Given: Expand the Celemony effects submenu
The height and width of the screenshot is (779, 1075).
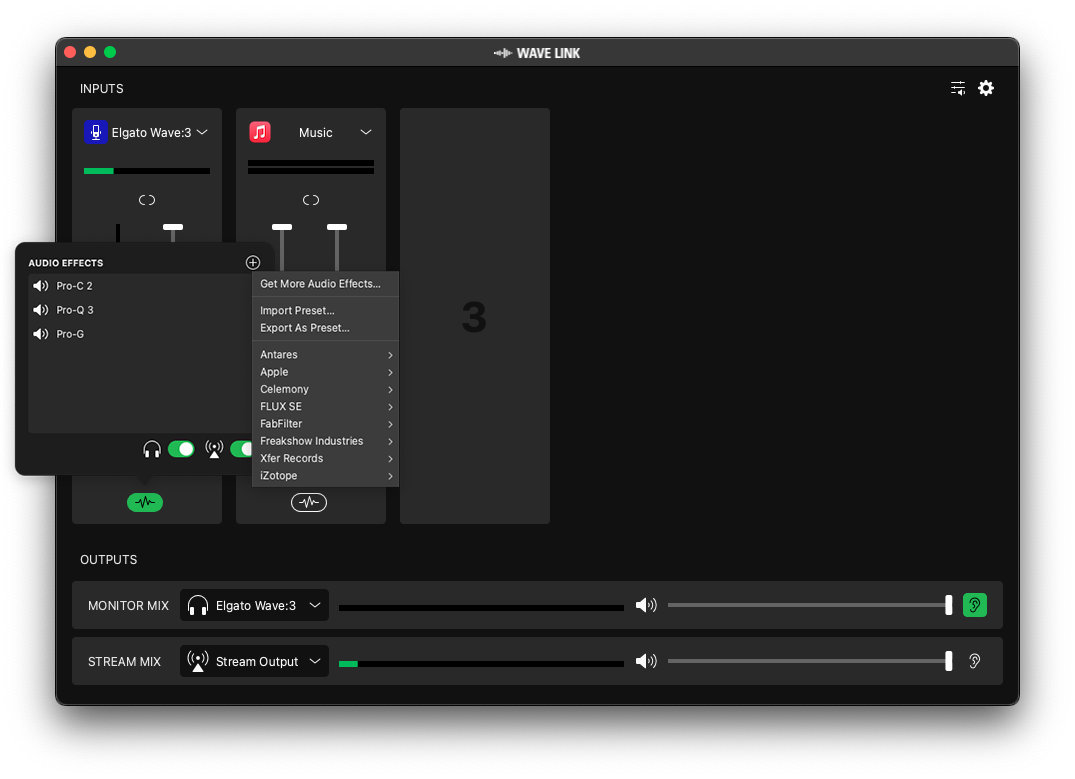Looking at the screenshot, I should click(326, 389).
